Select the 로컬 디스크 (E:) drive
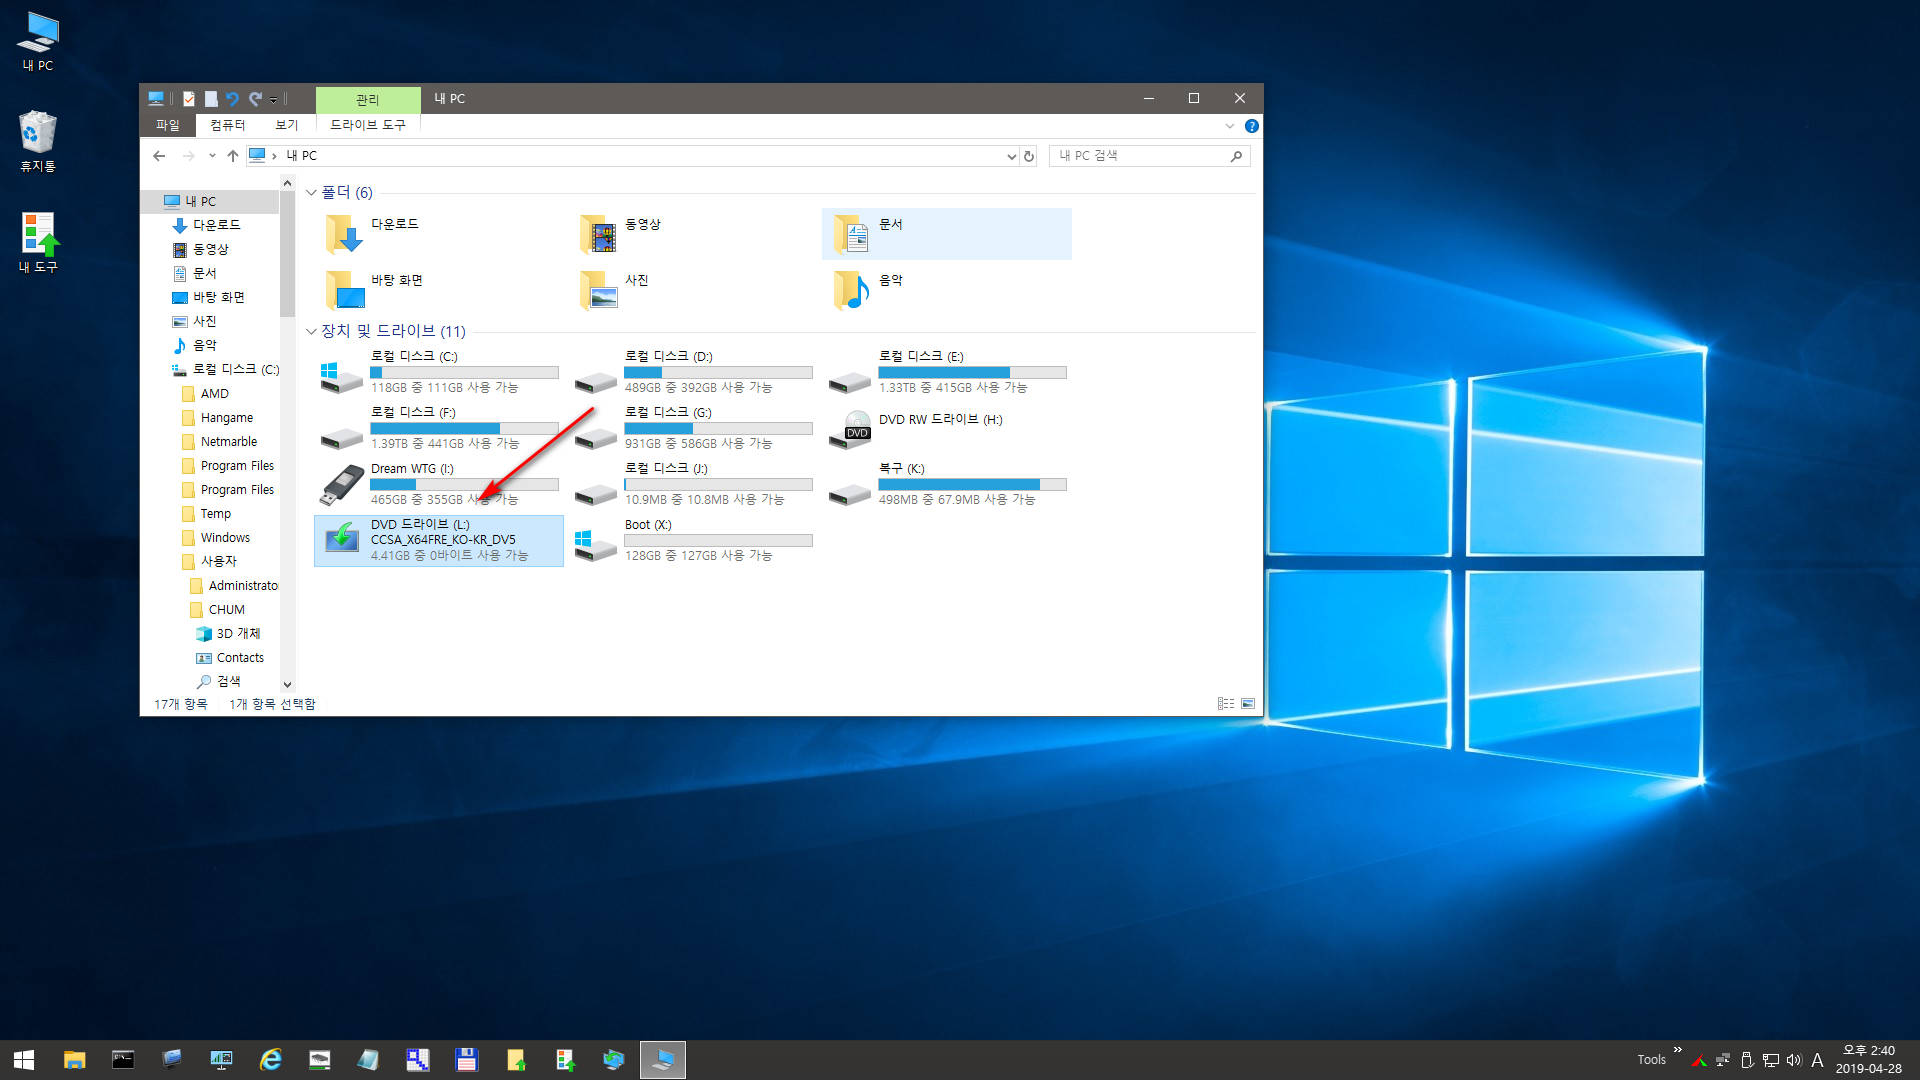This screenshot has height=1080, width=1920. click(947, 372)
